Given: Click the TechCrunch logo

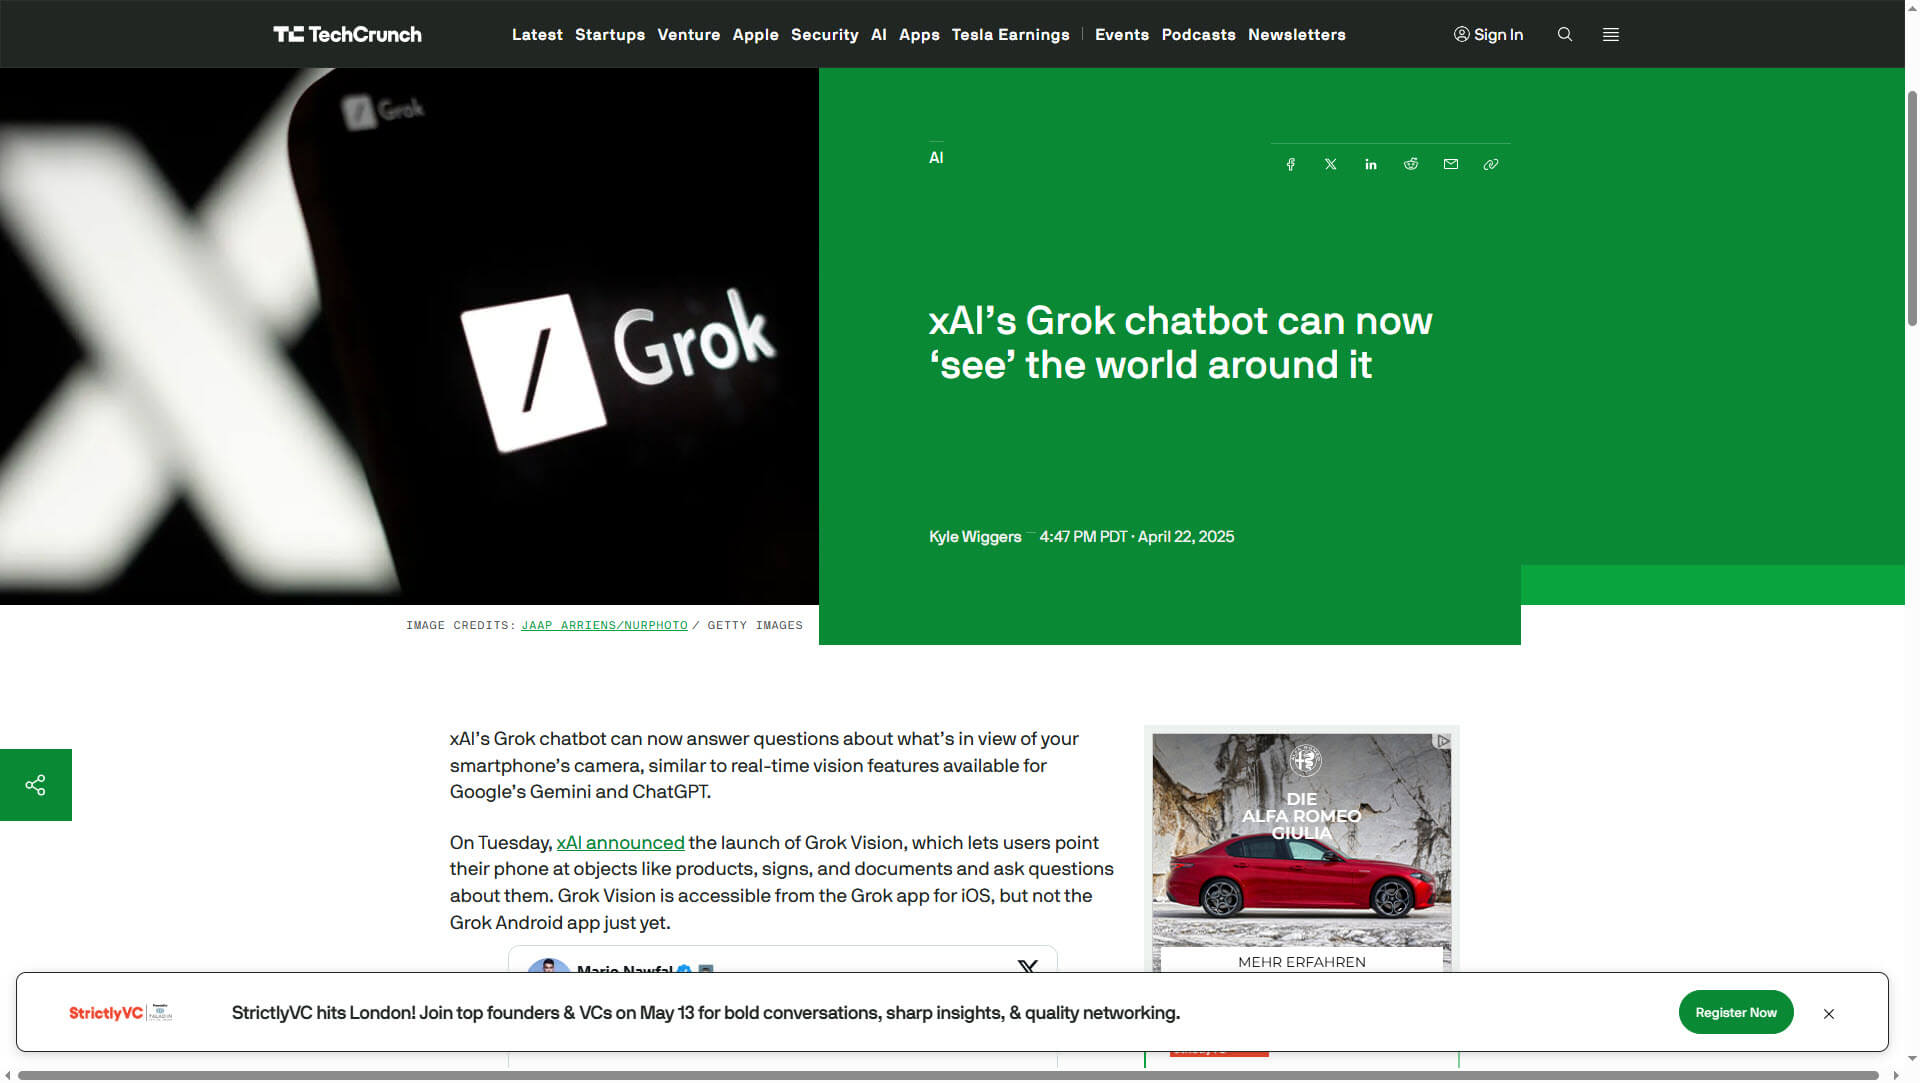Looking at the screenshot, I should point(347,34).
